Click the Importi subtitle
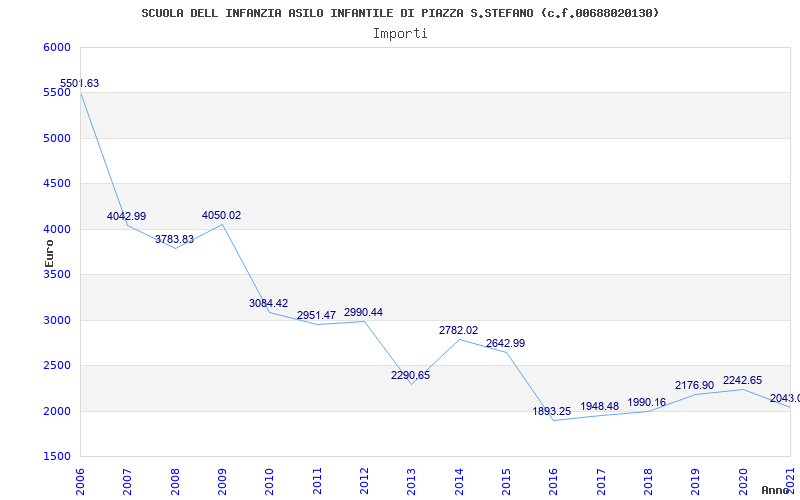Viewport: 800px width, 500px height. tap(400, 34)
